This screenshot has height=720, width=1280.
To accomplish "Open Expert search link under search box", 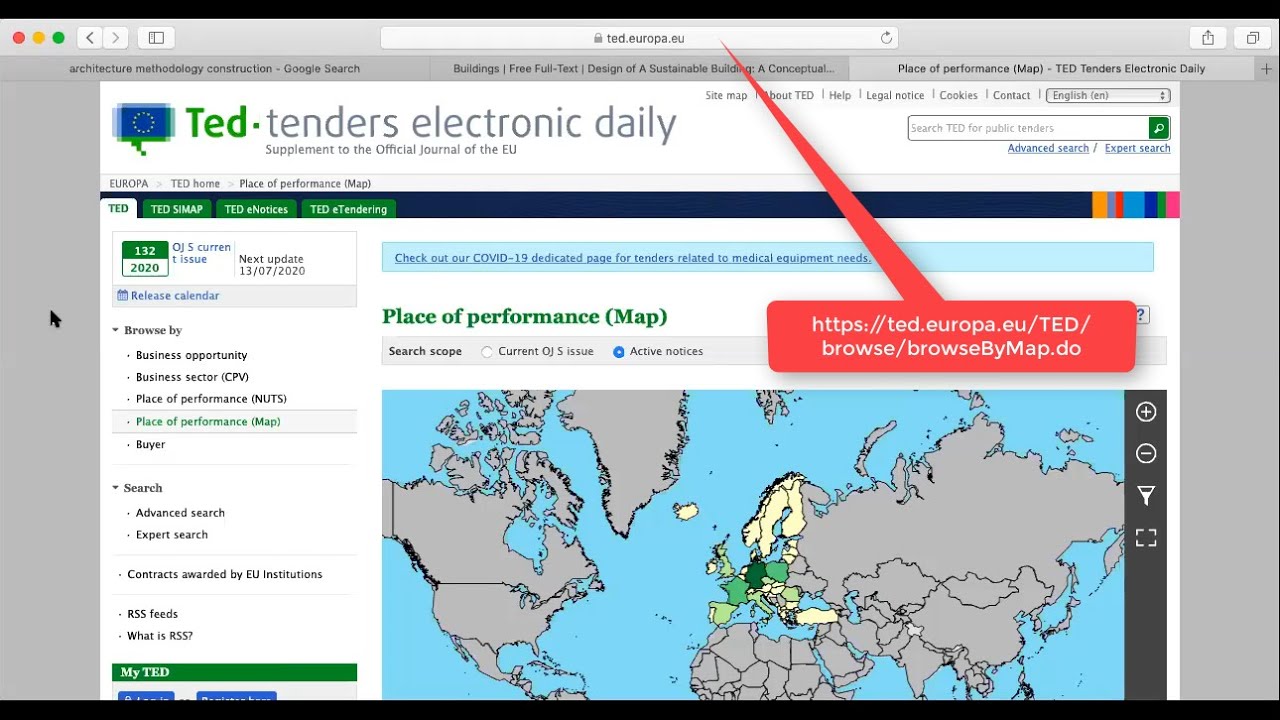I will [1137, 148].
